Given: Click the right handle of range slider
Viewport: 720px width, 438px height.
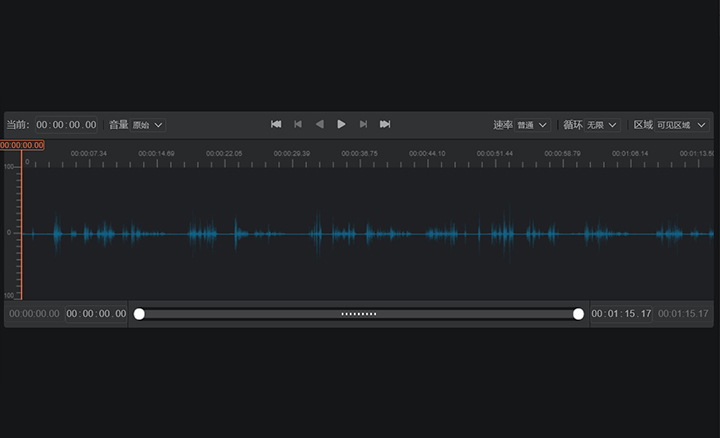Looking at the screenshot, I should [x=578, y=314].
